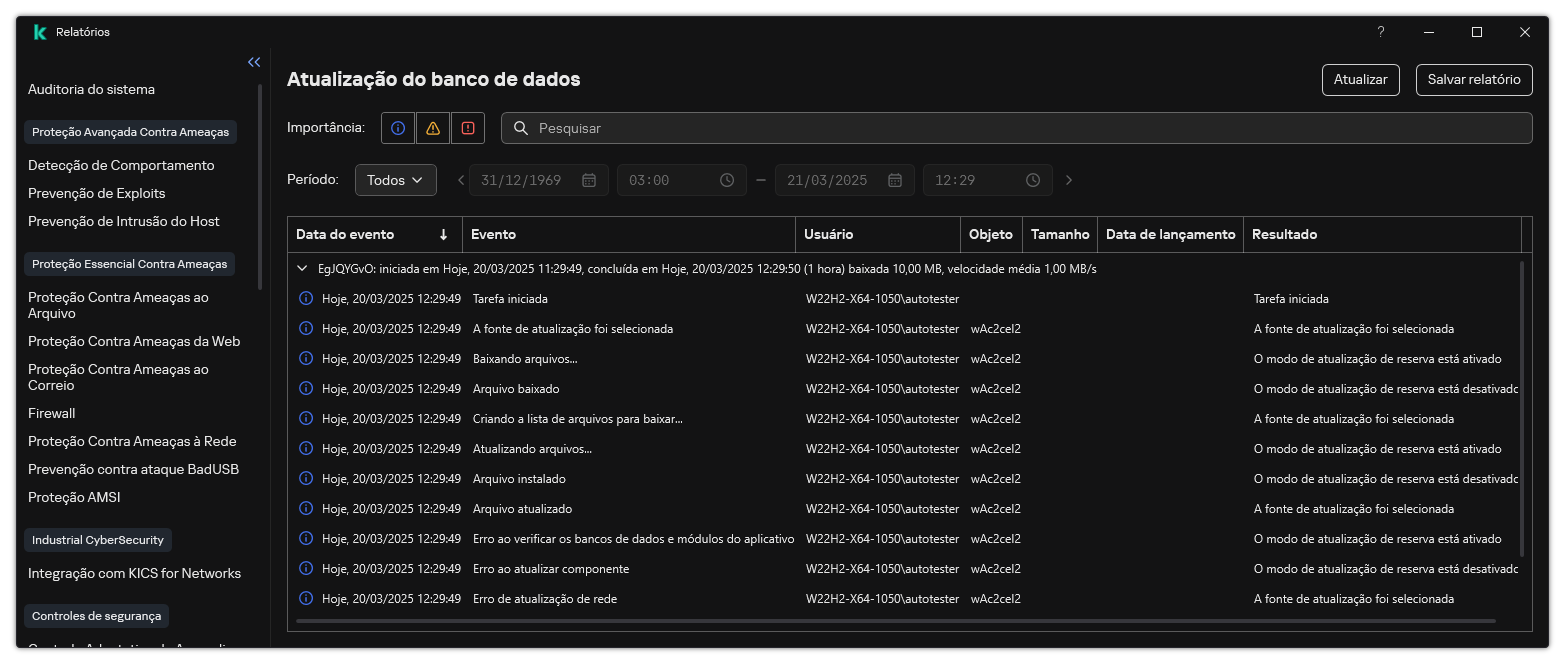Image resolution: width=1565 pixels, height=664 pixels.
Task: Open the end date calendar picker
Action: (893, 180)
